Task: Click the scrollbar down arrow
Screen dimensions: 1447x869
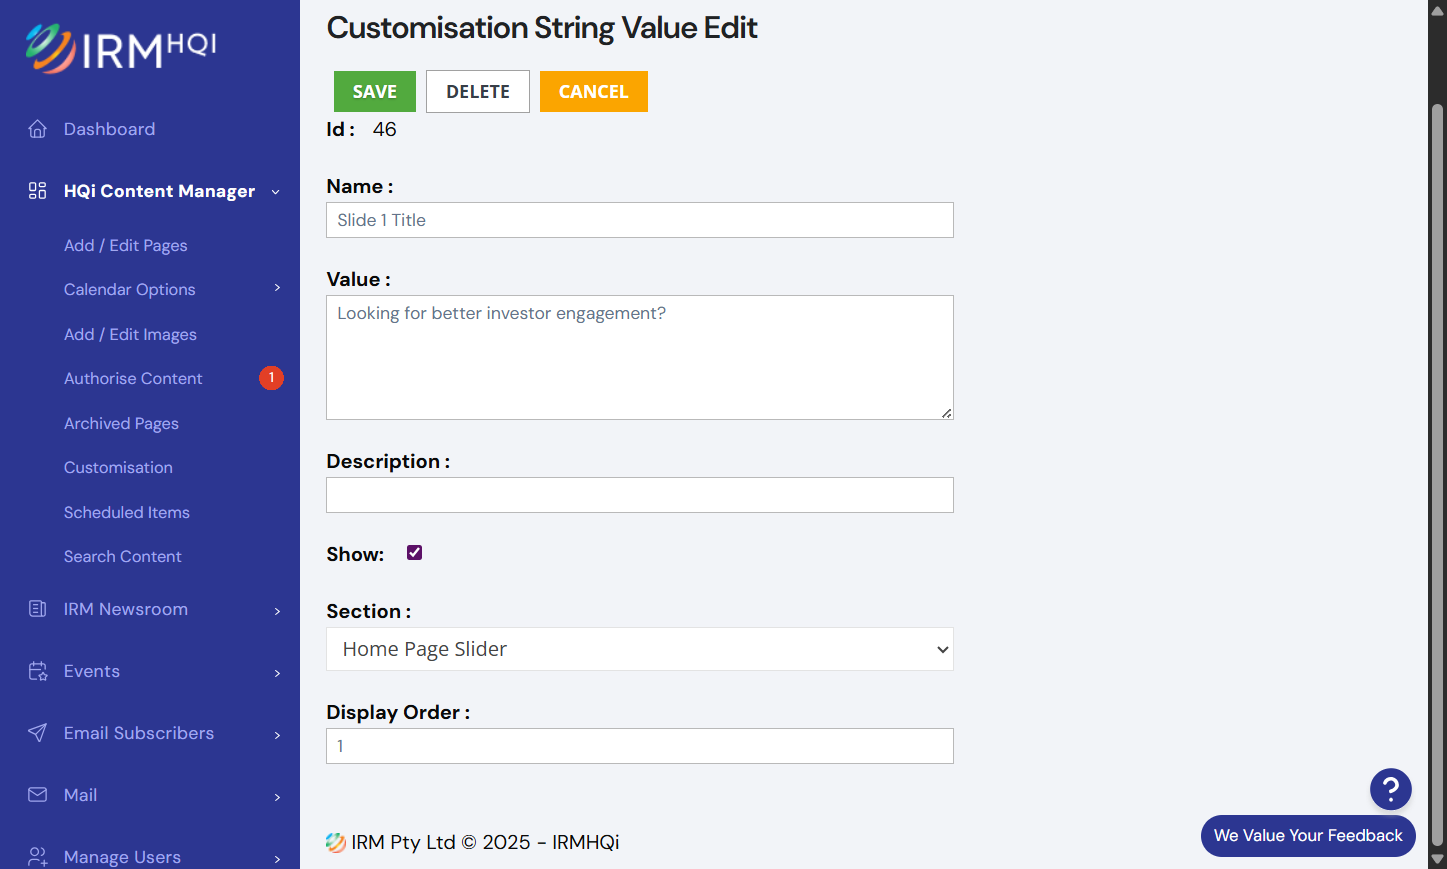Action: (x=1438, y=859)
